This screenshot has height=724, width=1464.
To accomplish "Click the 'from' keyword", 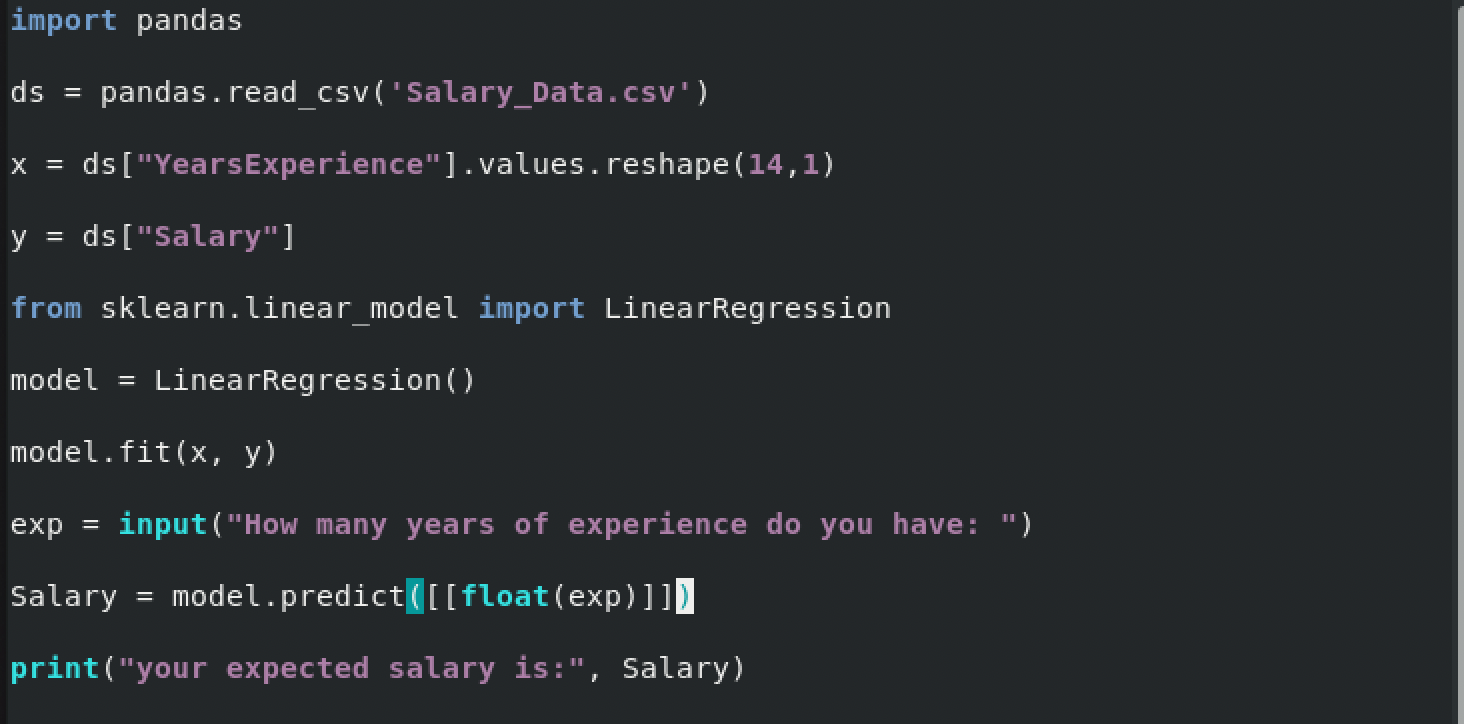I will coord(46,309).
